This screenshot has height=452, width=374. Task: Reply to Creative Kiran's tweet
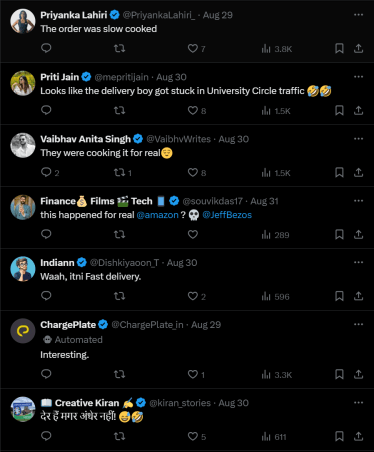tap(46, 436)
